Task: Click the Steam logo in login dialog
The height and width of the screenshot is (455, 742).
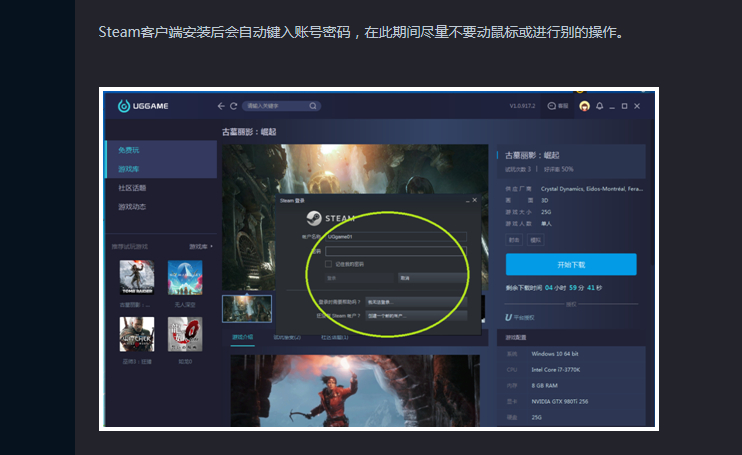Action: click(314, 218)
